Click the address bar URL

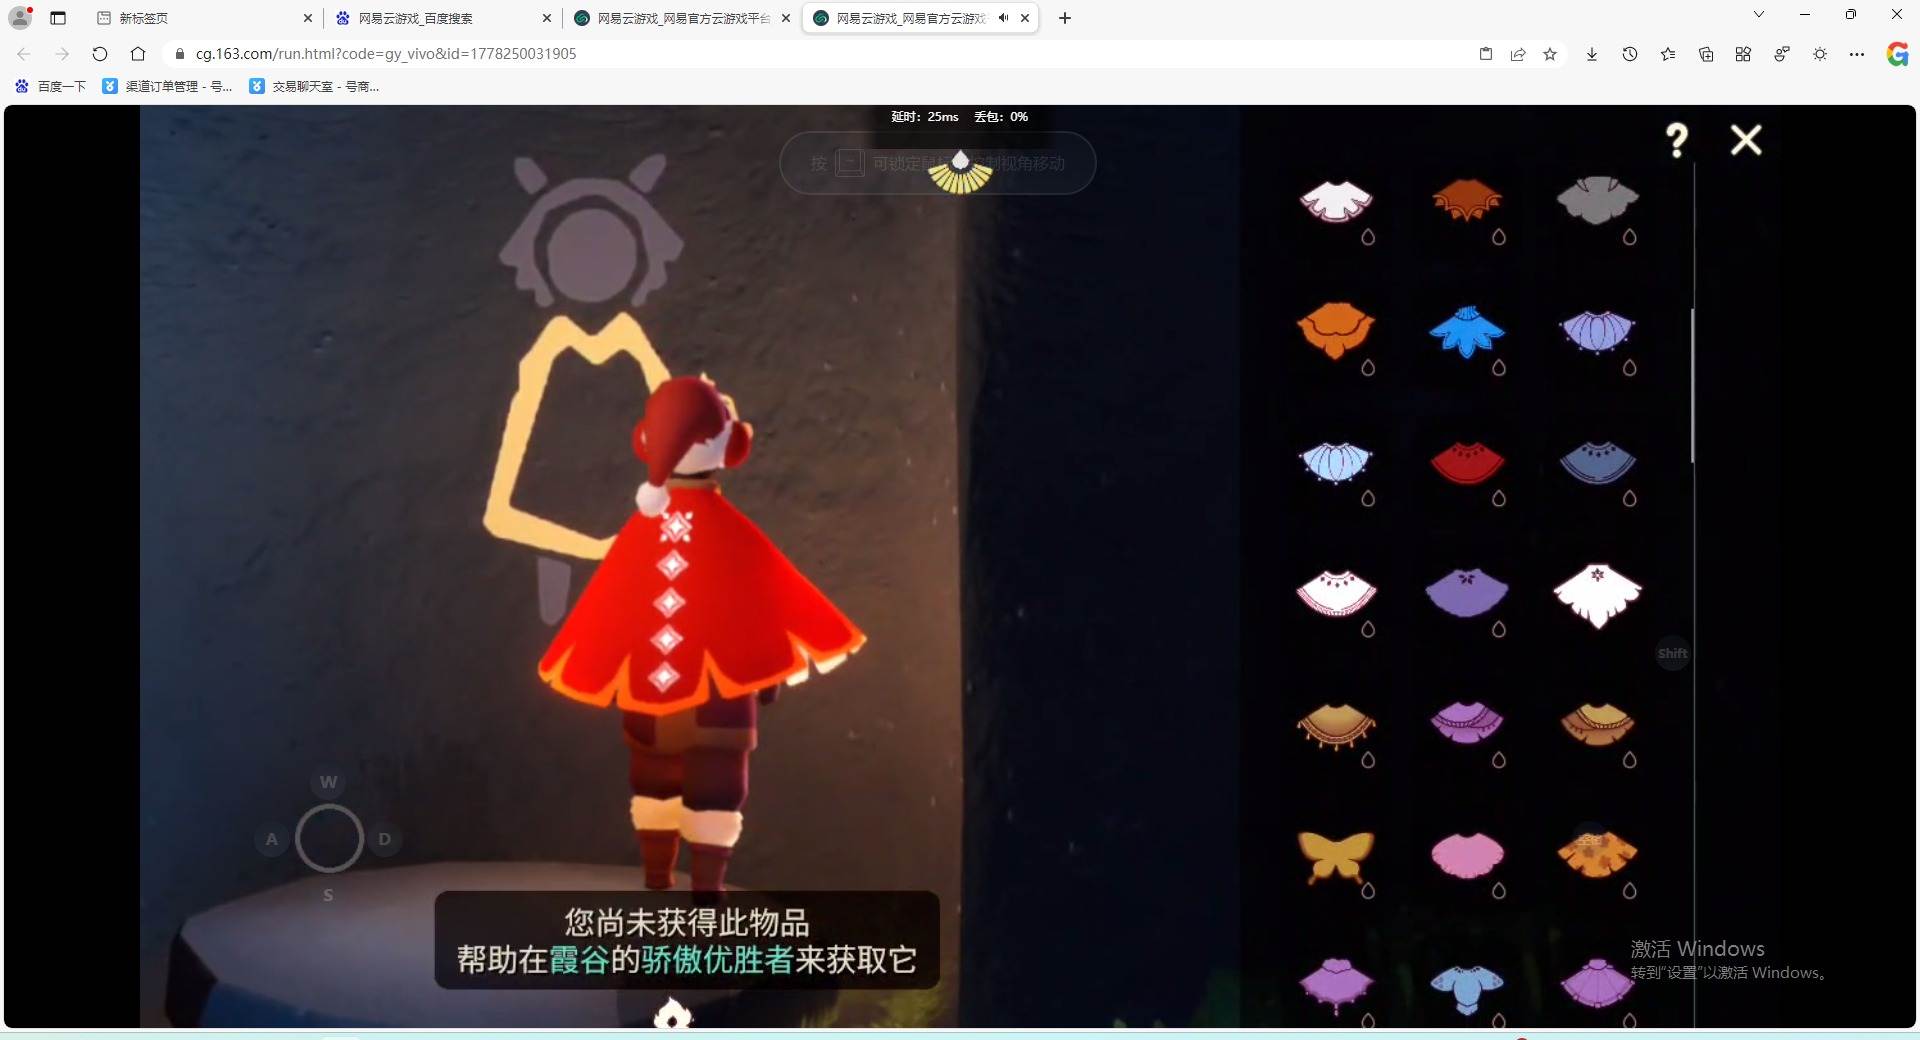[x=386, y=54]
